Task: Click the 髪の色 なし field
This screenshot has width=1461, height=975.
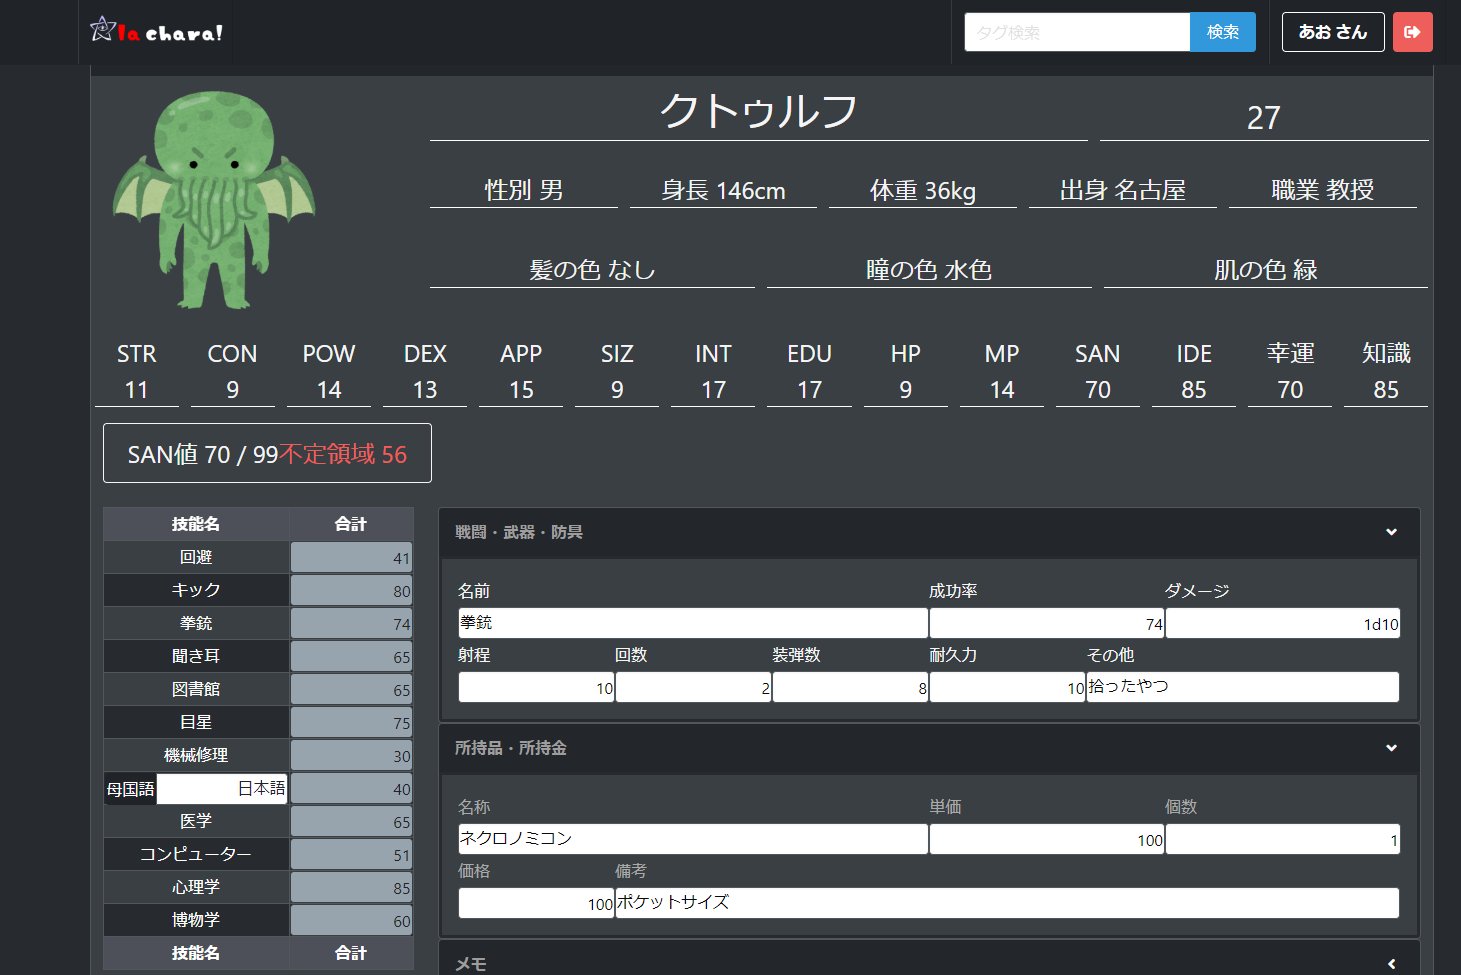Action: [592, 270]
